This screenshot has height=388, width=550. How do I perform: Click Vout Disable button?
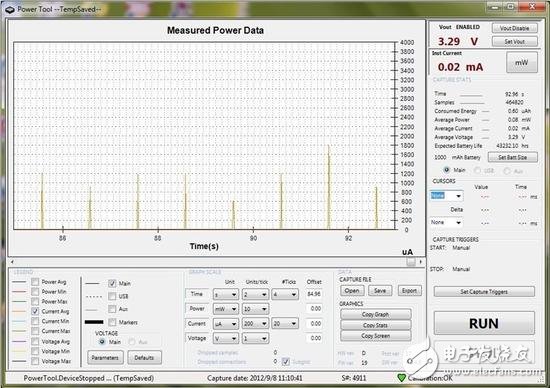pyautogui.click(x=515, y=28)
